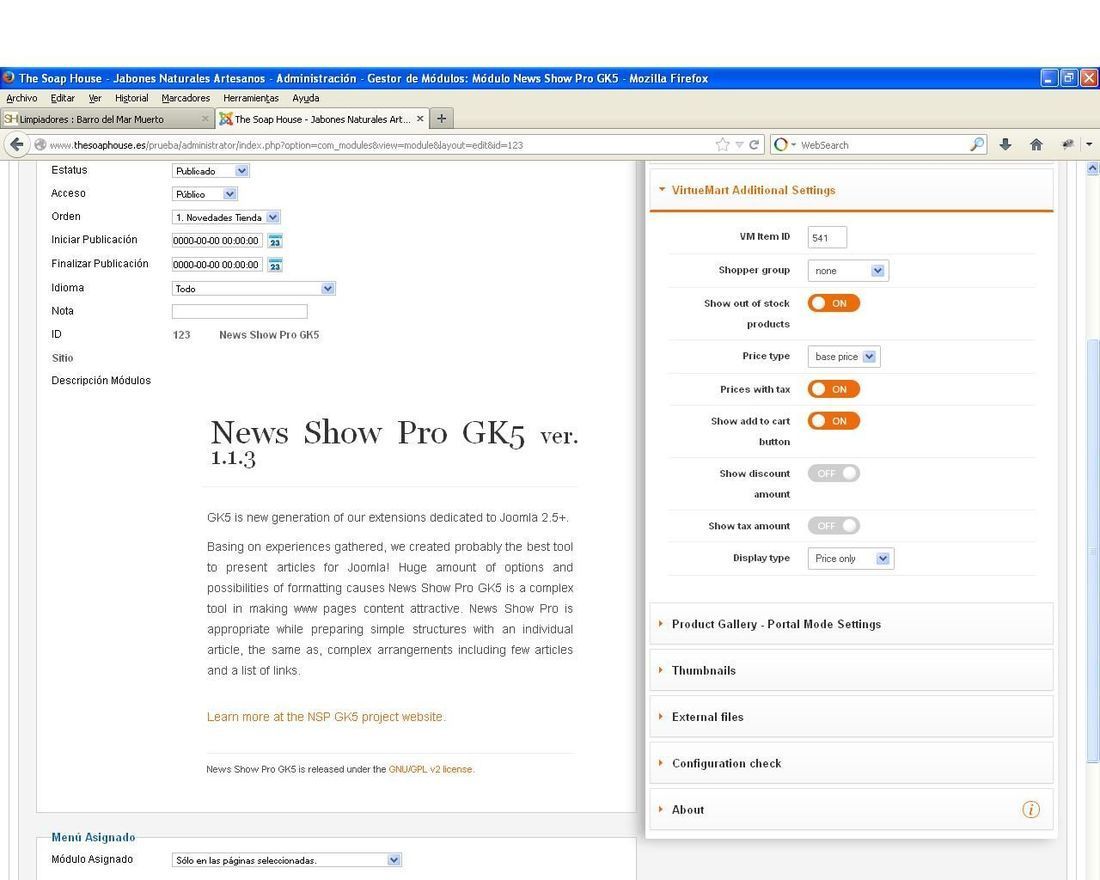This screenshot has height=880, width=1100.
Task: Toggle Show add to cart button switch
Action: 833,421
